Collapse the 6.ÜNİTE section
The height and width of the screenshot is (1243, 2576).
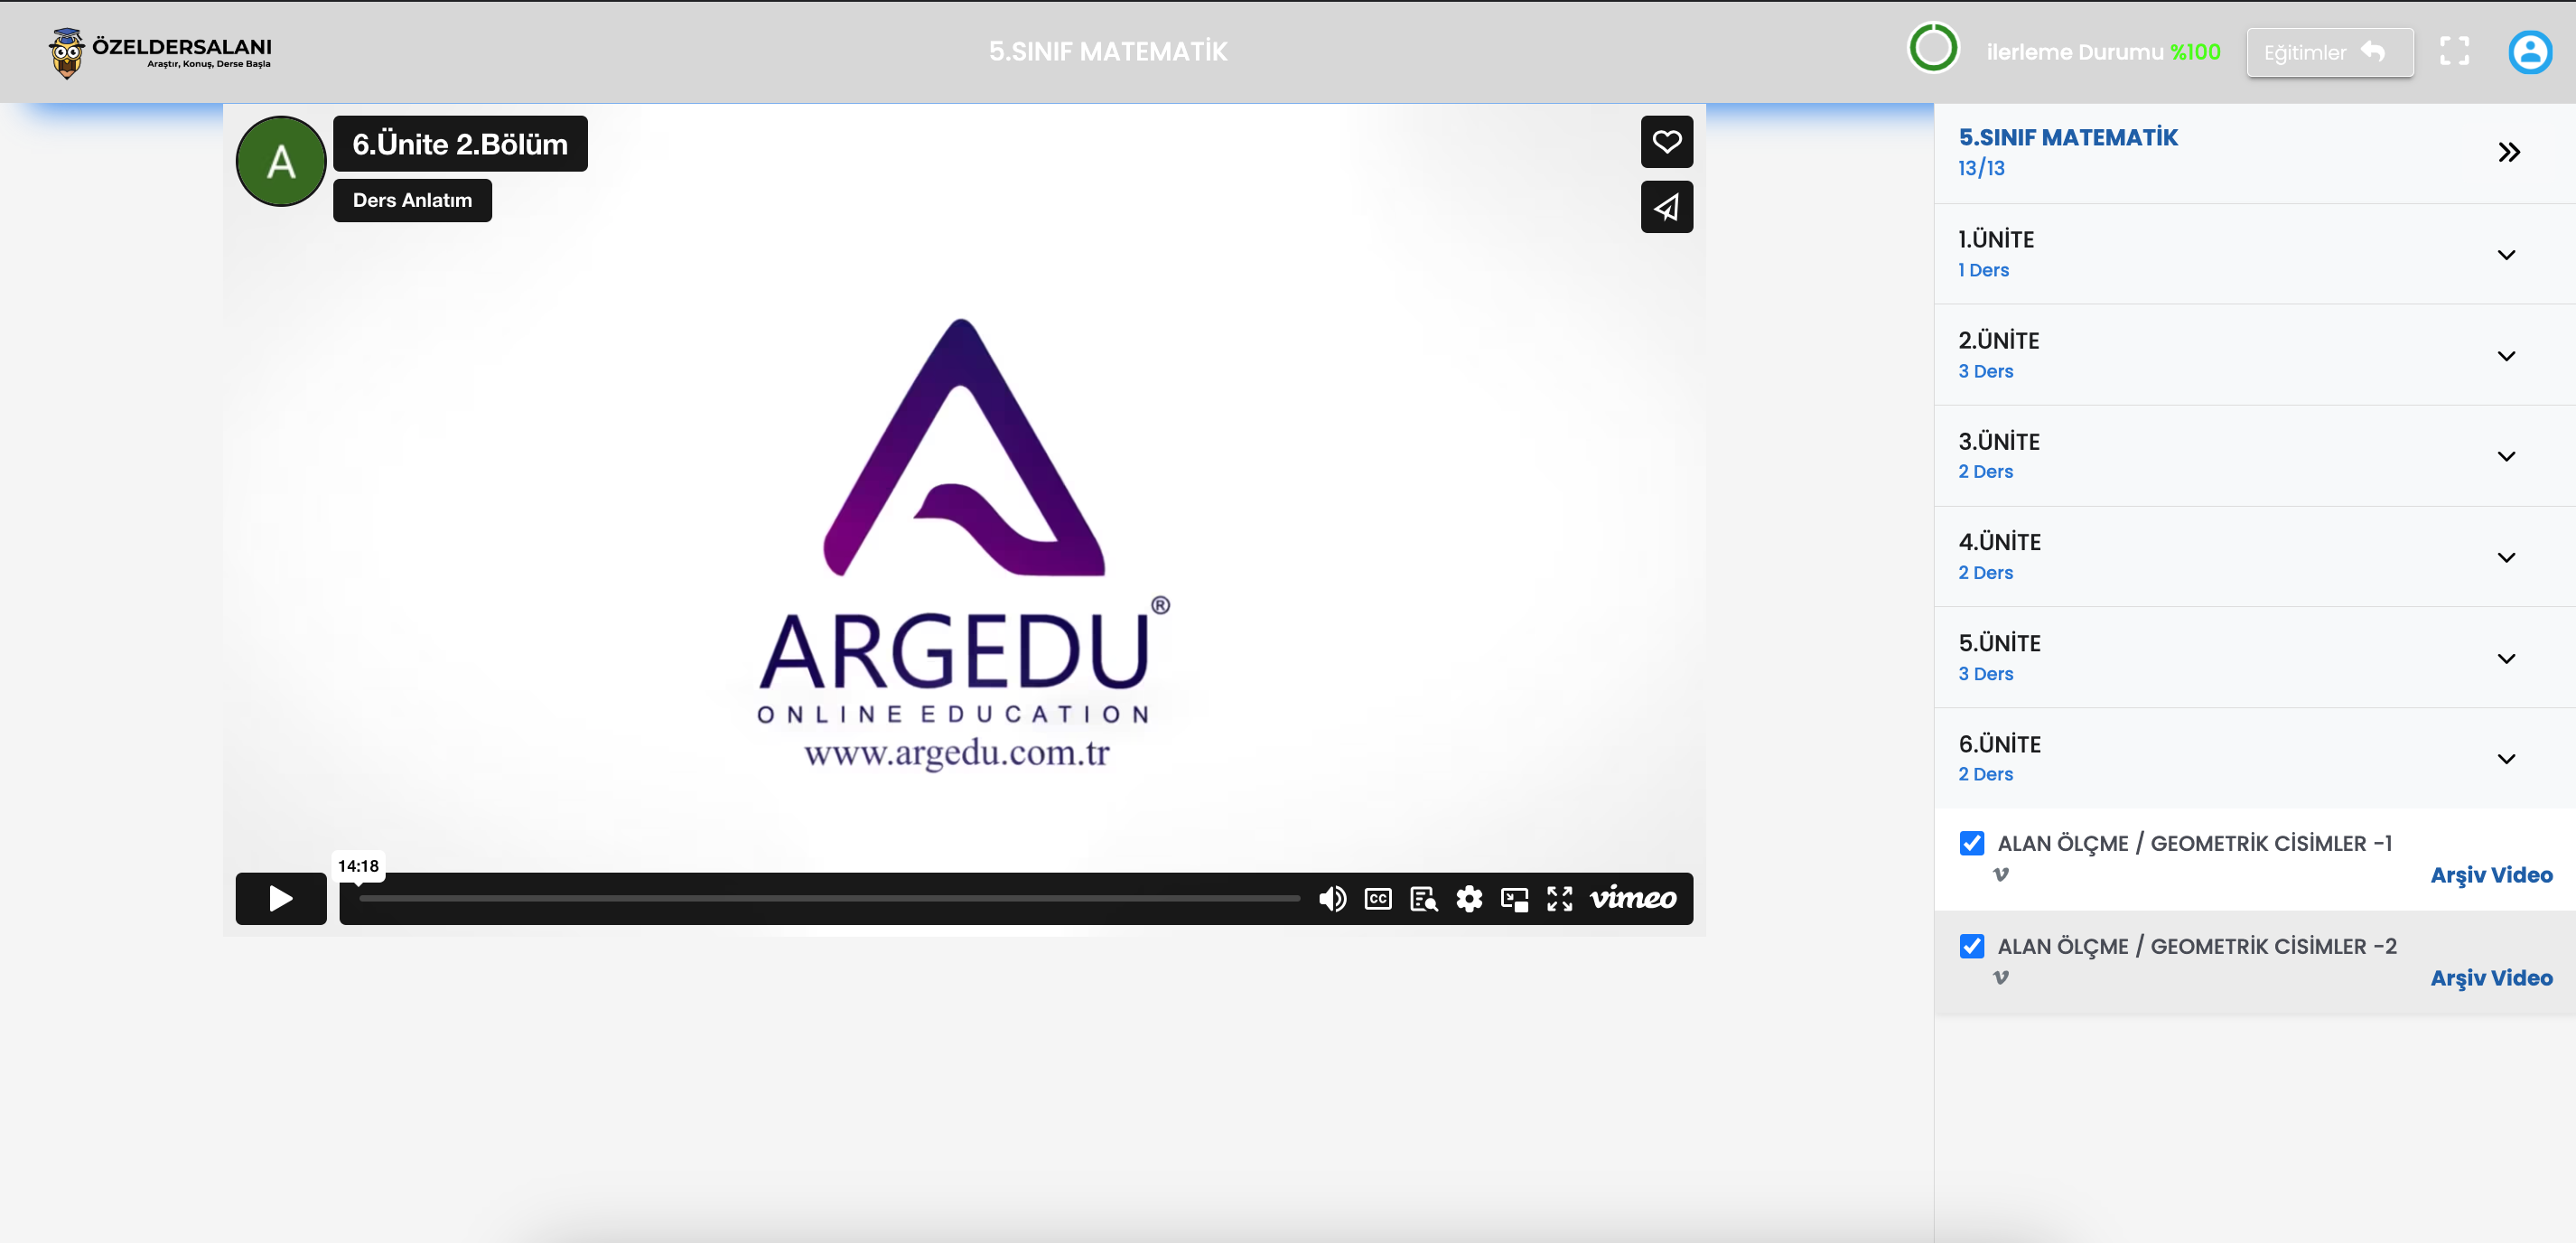[x=2505, y=758]
